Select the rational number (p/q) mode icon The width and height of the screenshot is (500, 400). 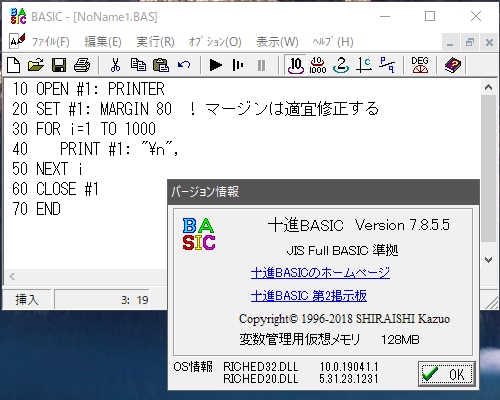[x=387, y=65]
